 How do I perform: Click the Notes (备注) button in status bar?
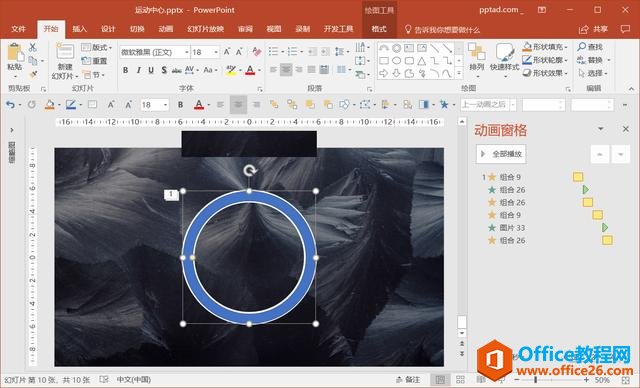tap(408, 379)
